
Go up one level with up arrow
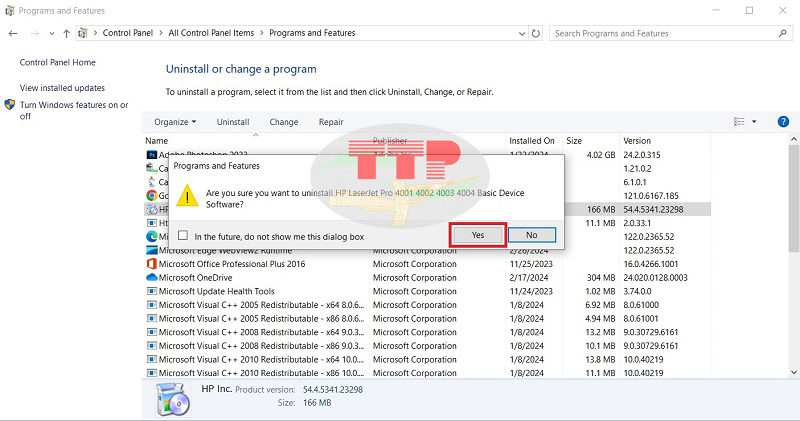click(66, 33)
